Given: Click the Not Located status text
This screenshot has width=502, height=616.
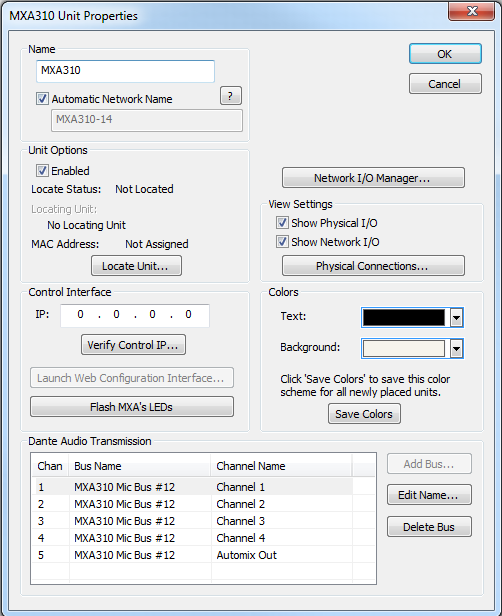Looking at the screenshot, I should (144, 189).
